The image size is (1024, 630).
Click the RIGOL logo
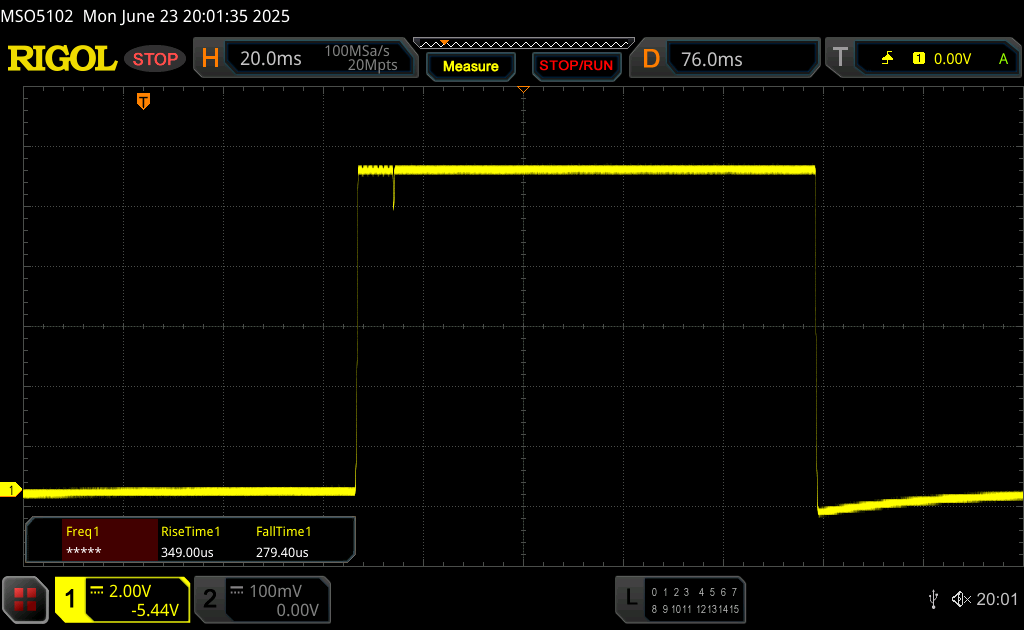pos(62,59)
